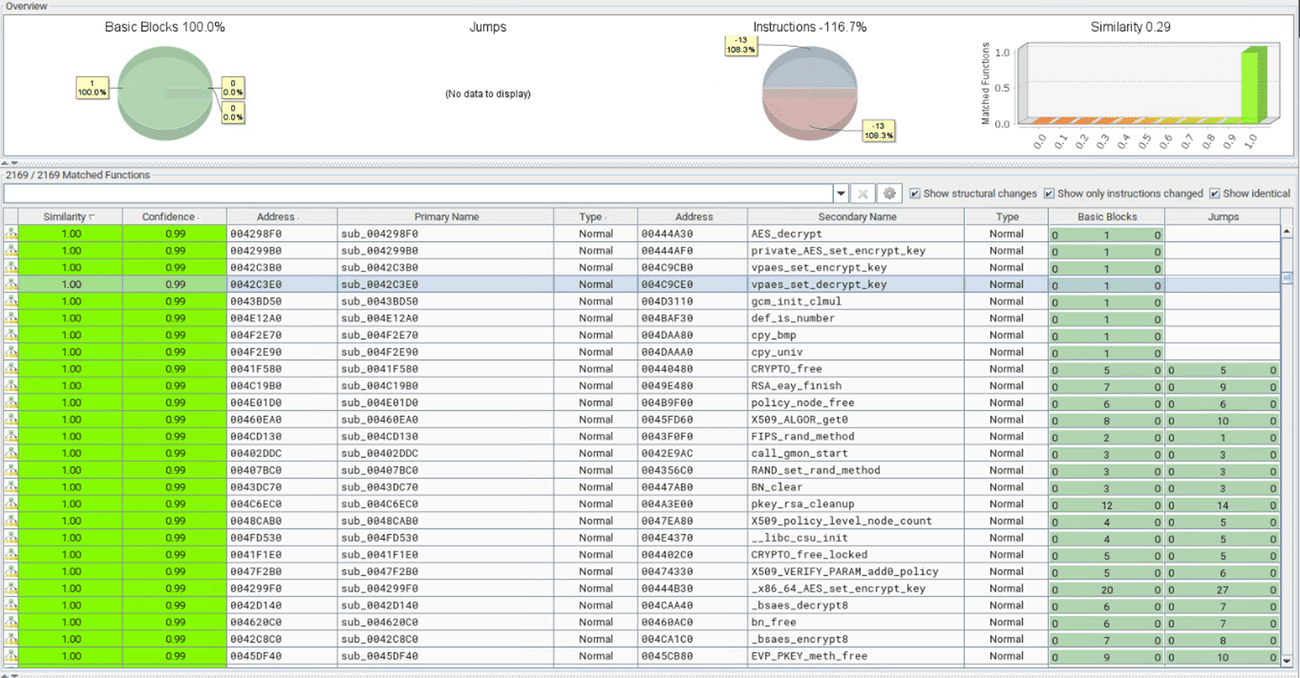The height and width of the screenshot is (678, 1300).
Task: Open the filter field dropdown arrow
Action: click(840, 193)
